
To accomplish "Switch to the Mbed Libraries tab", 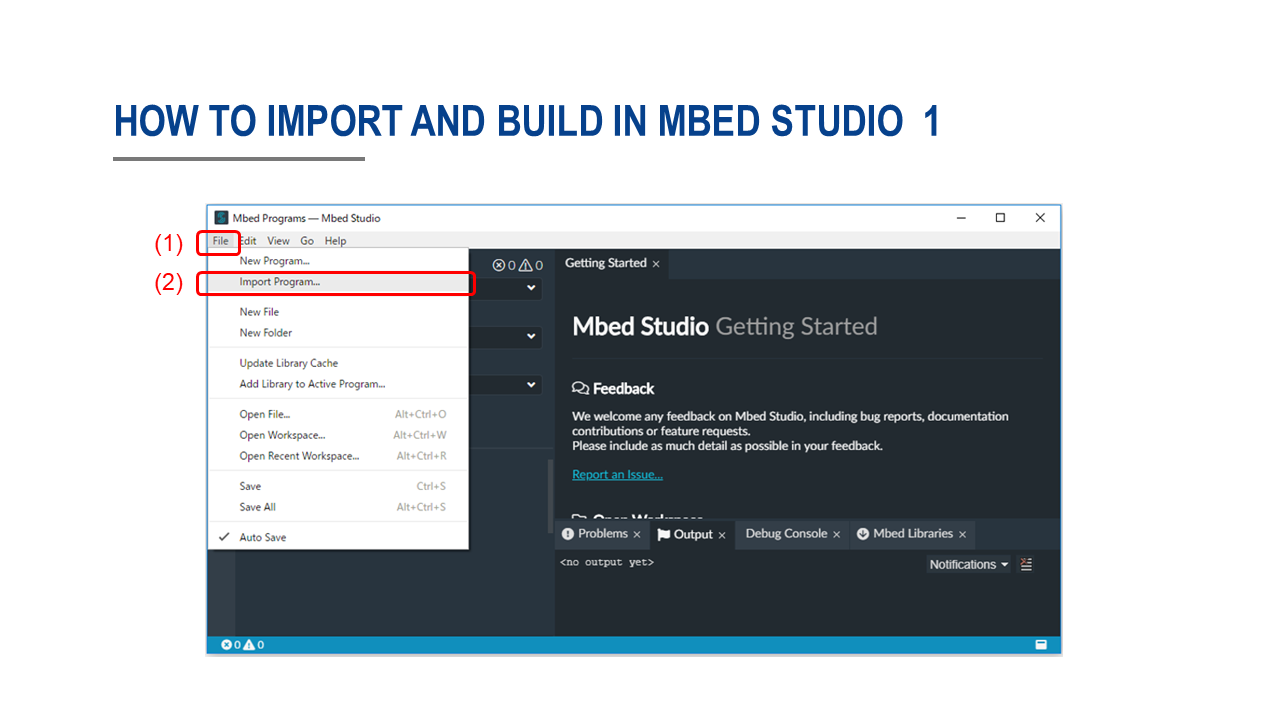I will [x=912, y=534].
